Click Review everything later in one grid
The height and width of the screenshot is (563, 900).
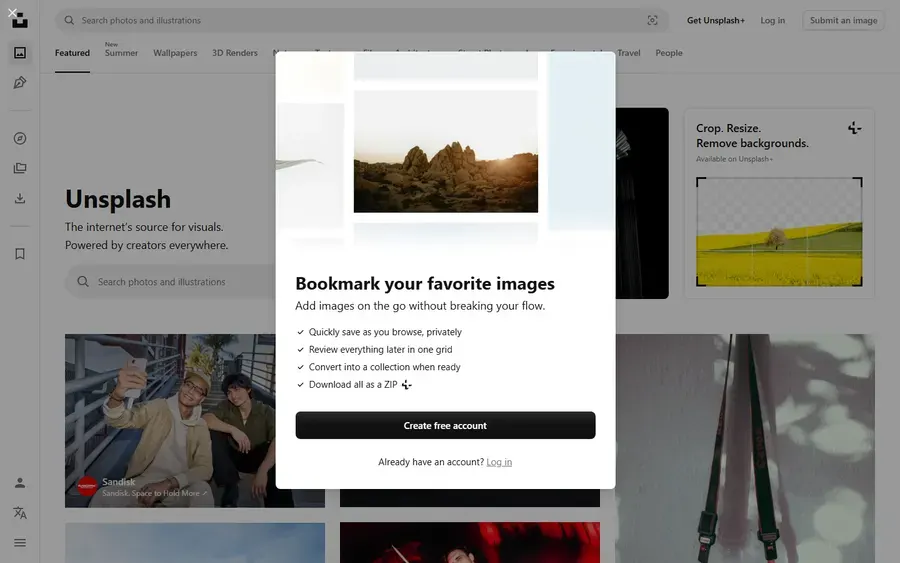coord(381,350)
